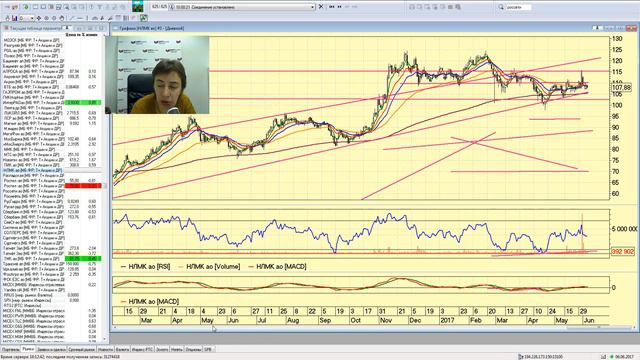
Task: Click the Nov month label on time axis
Action: [x=386, y=320]
